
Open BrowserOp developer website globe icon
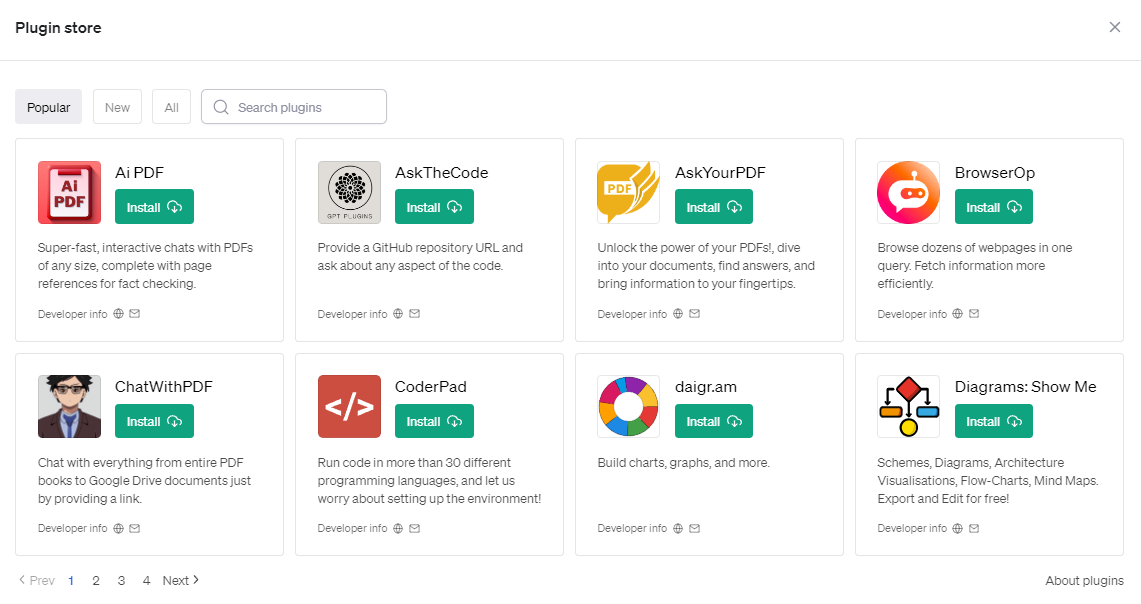958,314
